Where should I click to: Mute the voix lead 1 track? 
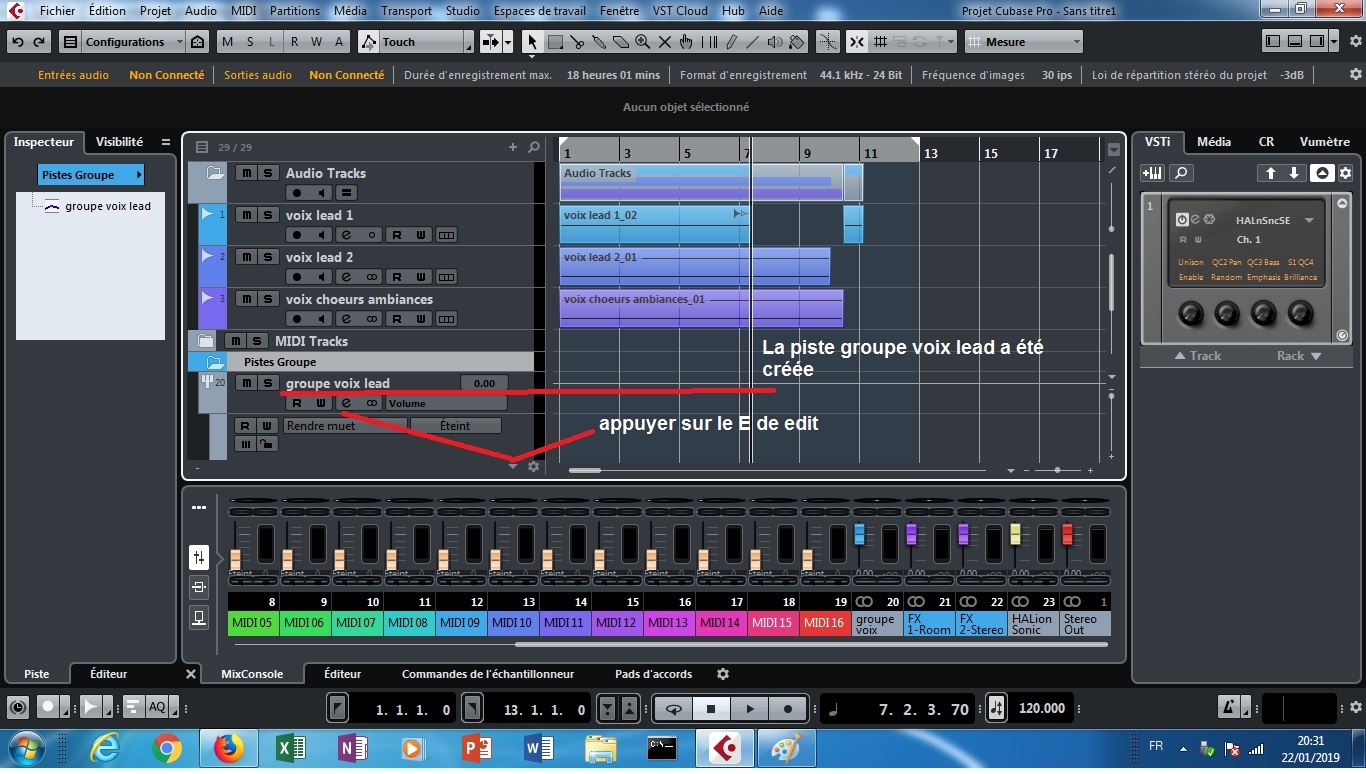pyautogui.click(x=246, y=215)
